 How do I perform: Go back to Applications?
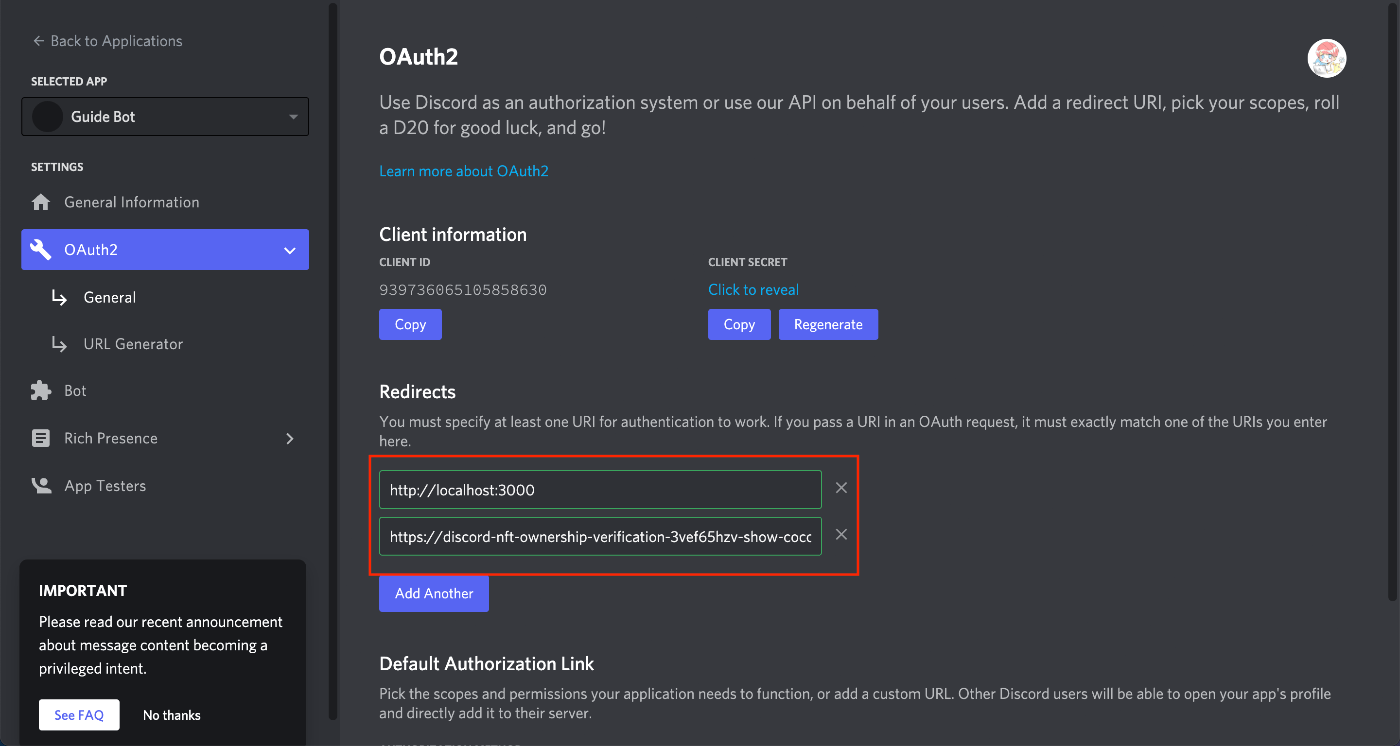[x=107, y=41]
